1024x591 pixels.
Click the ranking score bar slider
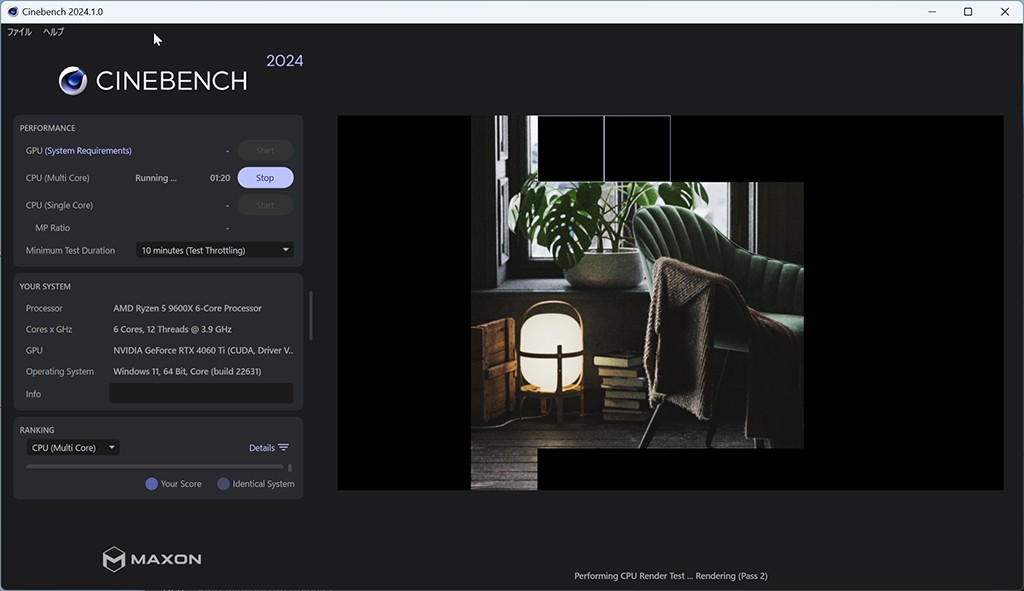(155, 467)
